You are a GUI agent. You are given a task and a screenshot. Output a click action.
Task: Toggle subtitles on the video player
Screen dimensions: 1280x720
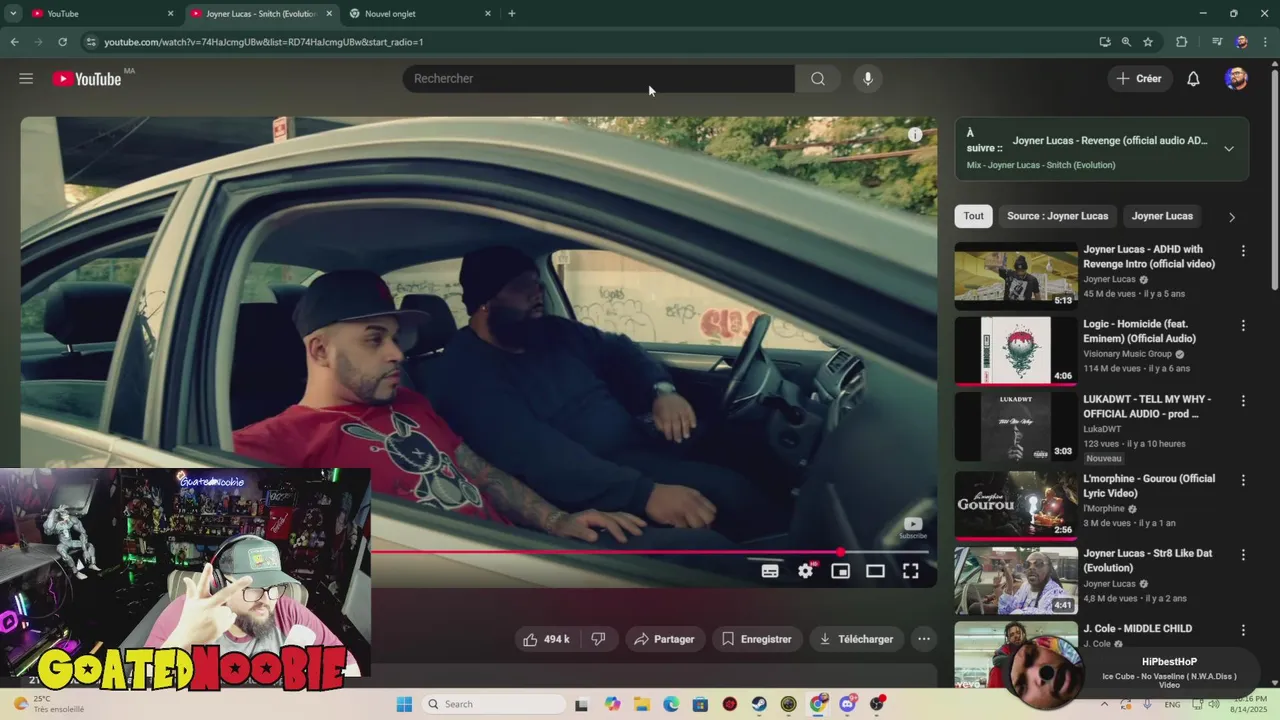pos(770,570)
